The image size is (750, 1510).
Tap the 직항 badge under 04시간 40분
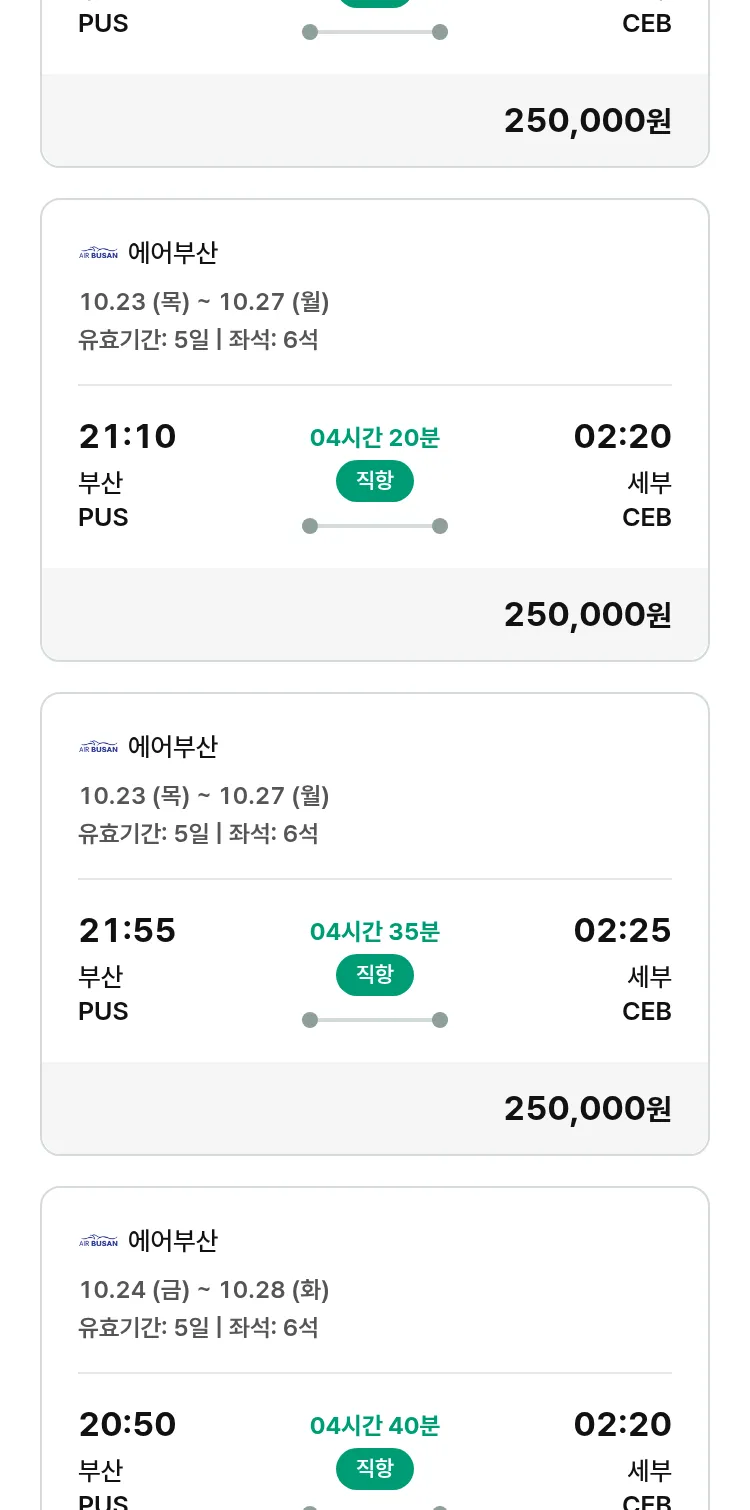(x=375, y=1469)
